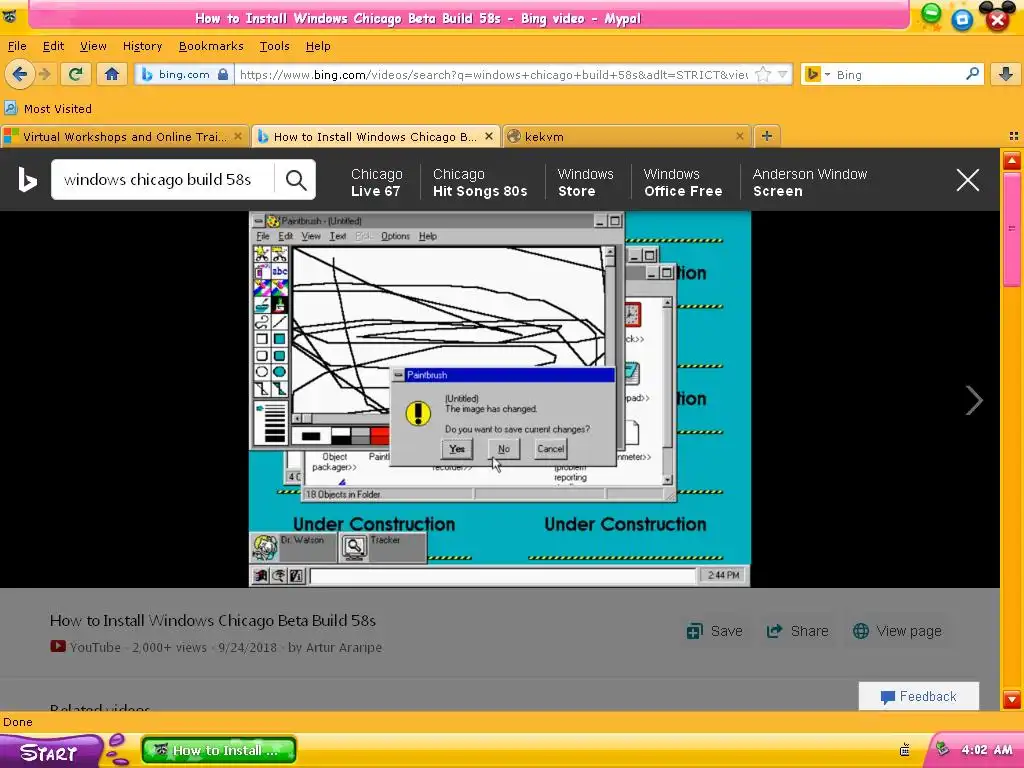Click the Feedback button
This screenshot has height=768, width=1024.
(x=918, y=696)
